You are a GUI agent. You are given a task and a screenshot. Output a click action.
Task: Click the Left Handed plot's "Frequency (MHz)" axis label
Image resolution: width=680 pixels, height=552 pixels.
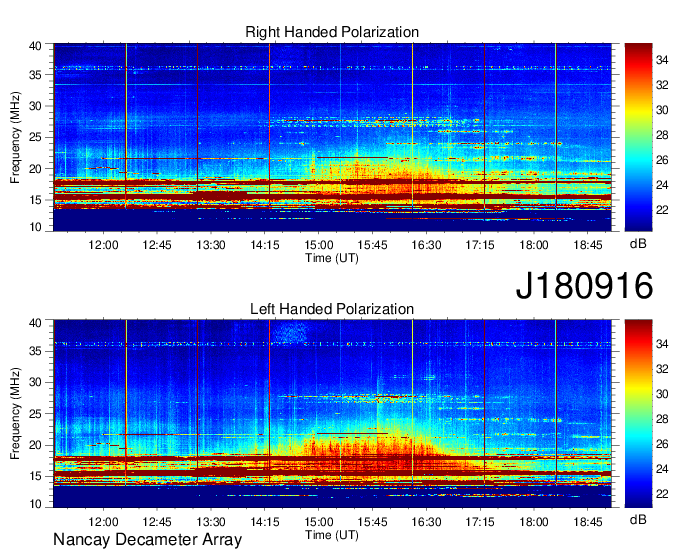[x=15, y=414]
